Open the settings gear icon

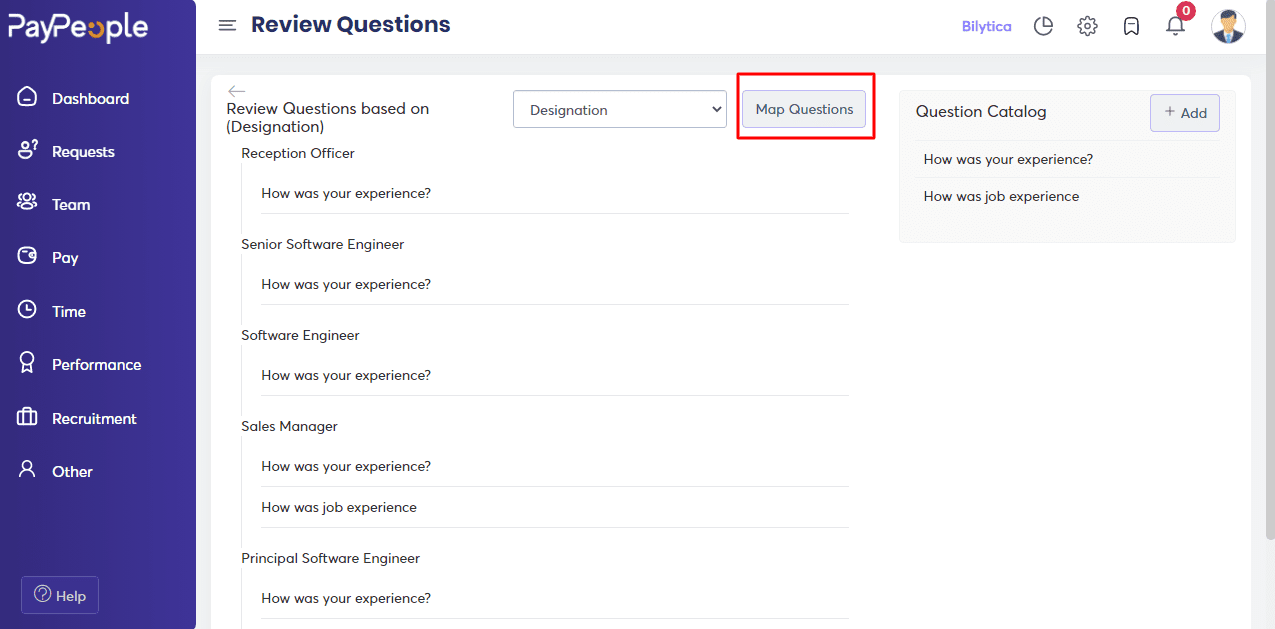point(1087,26)
